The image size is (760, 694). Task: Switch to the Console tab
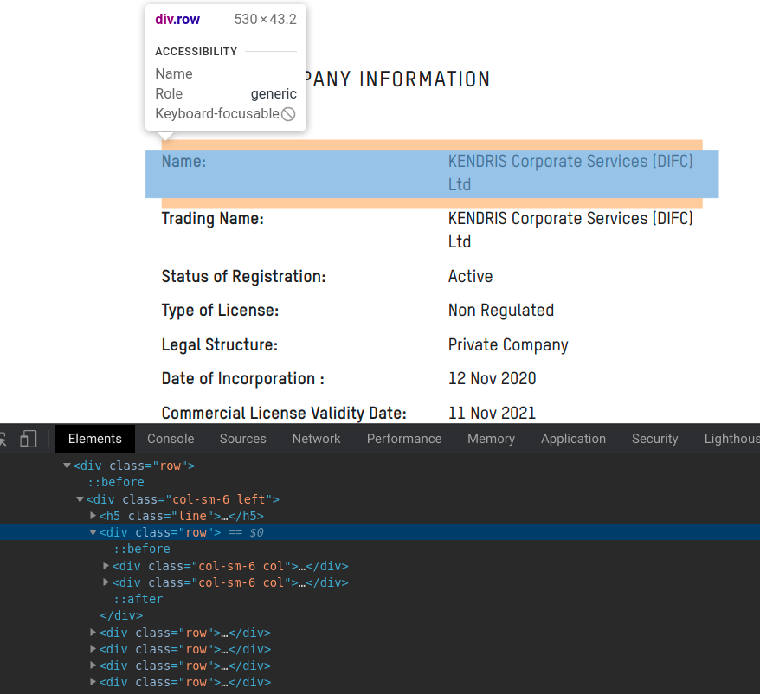pyautogui.click(x=171, y=439)
